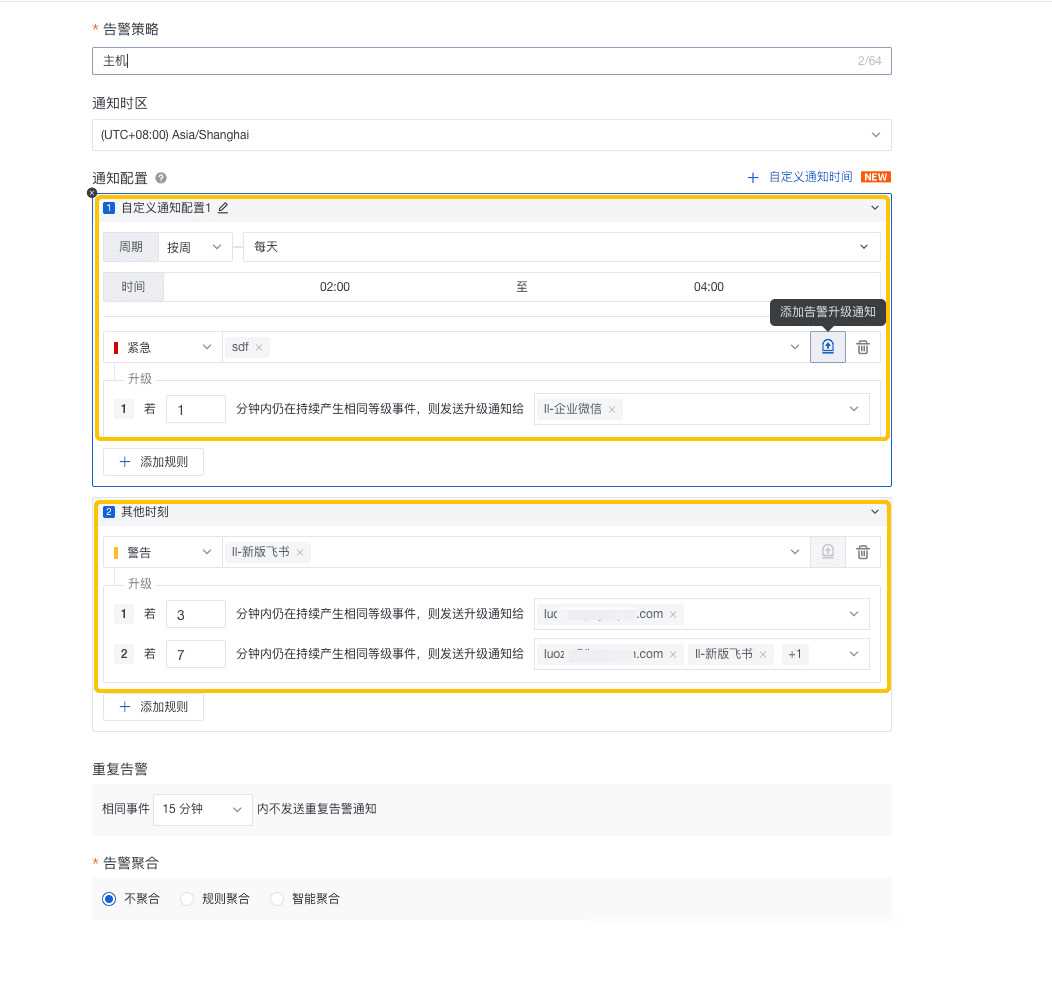Collapse the 其他时刻 section
Screen dimensions: 1052x991
pyautogui.click(x=875, y=512)
